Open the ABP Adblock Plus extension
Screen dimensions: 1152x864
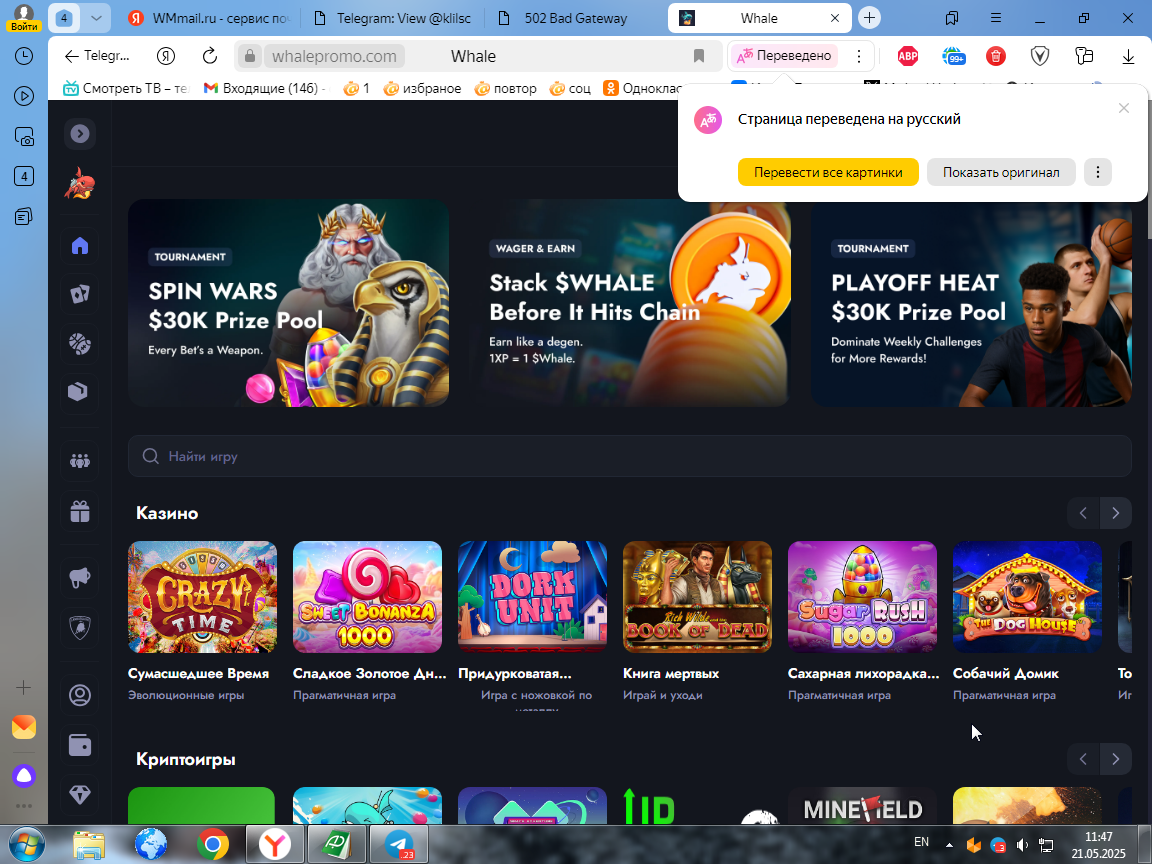pyautogui.click(x=908, y=56)
